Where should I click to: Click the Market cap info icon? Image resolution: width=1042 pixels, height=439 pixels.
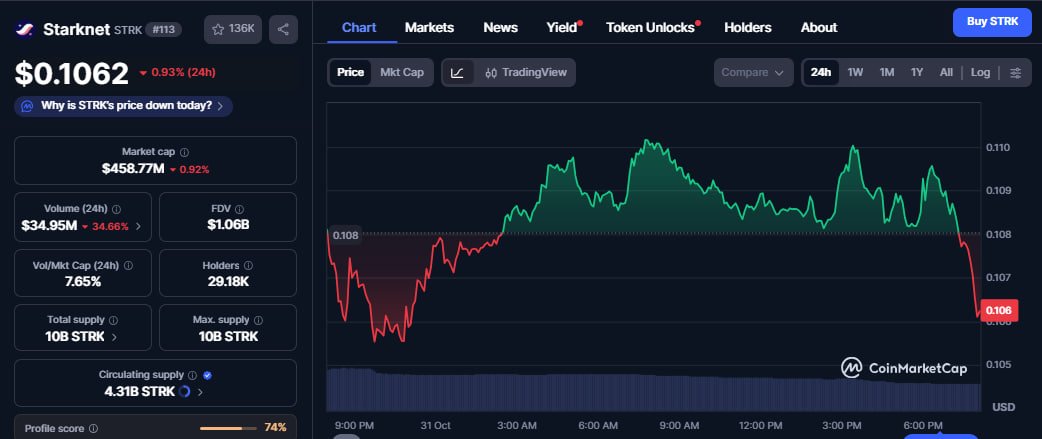point(184,151)
